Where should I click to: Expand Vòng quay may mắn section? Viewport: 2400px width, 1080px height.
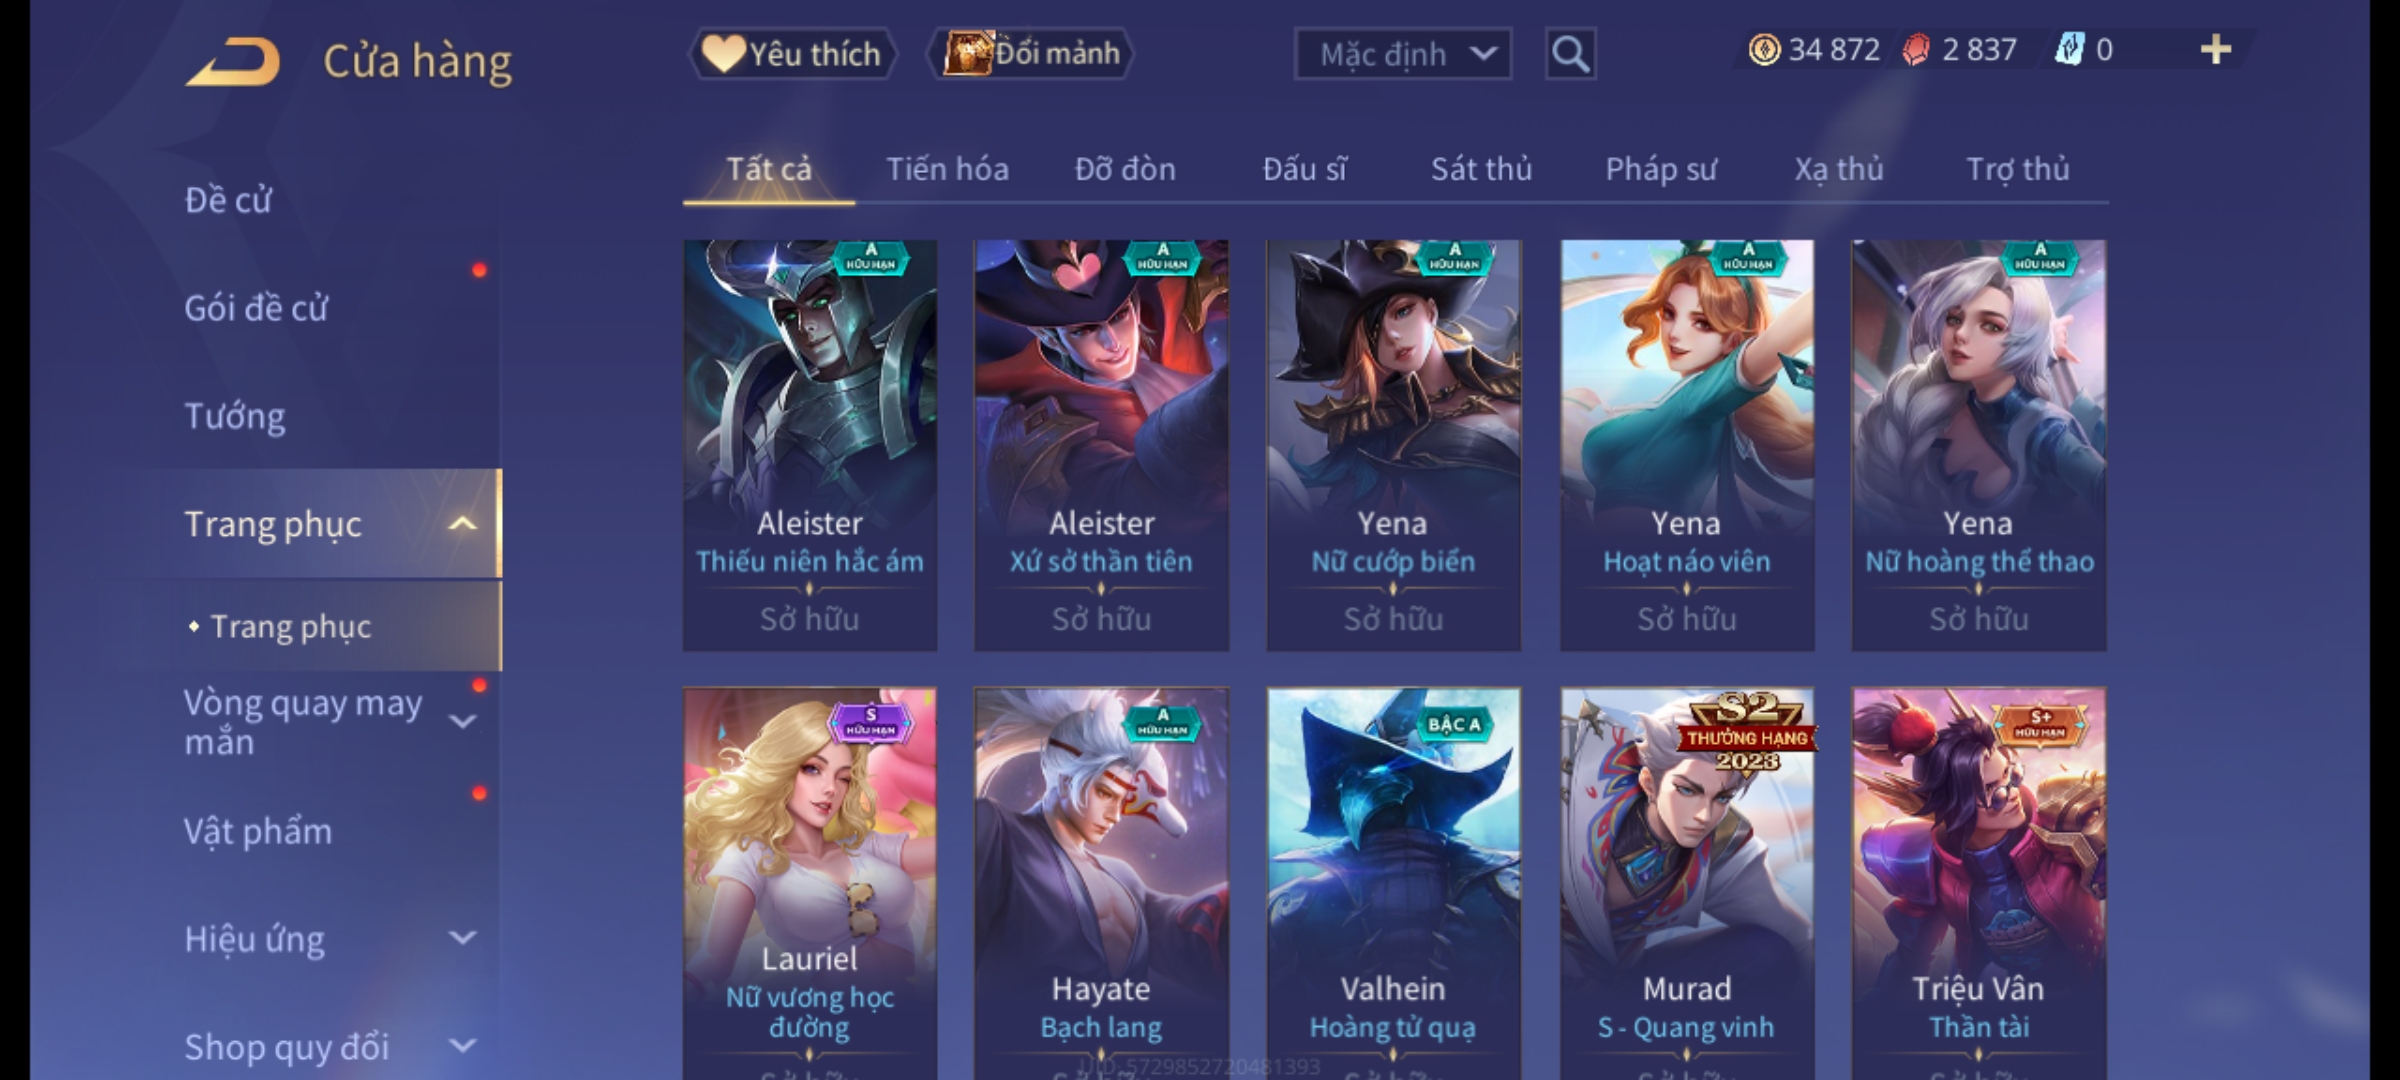(x=462, y=721)
